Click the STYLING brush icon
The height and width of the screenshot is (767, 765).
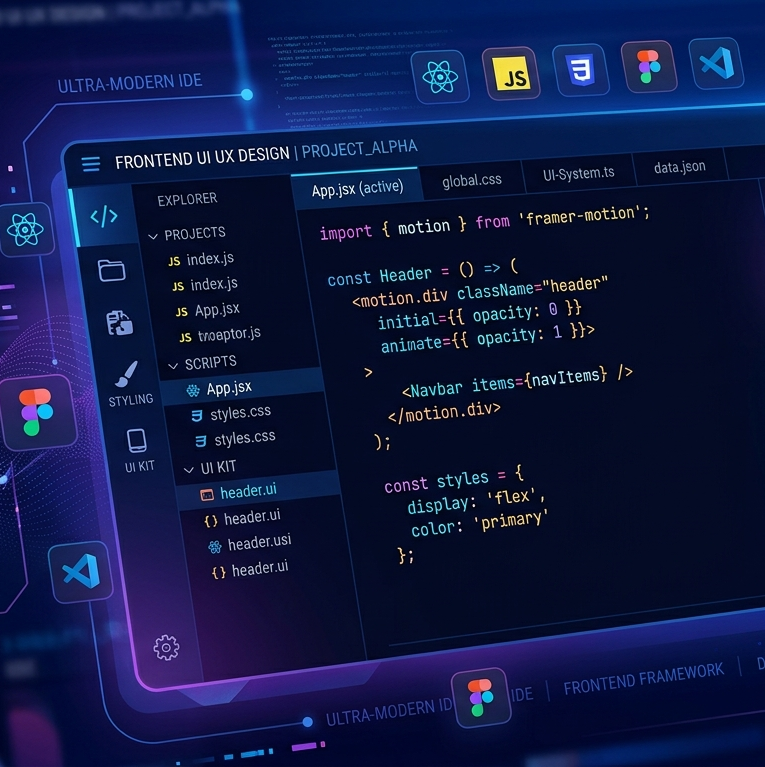[127, 374]
